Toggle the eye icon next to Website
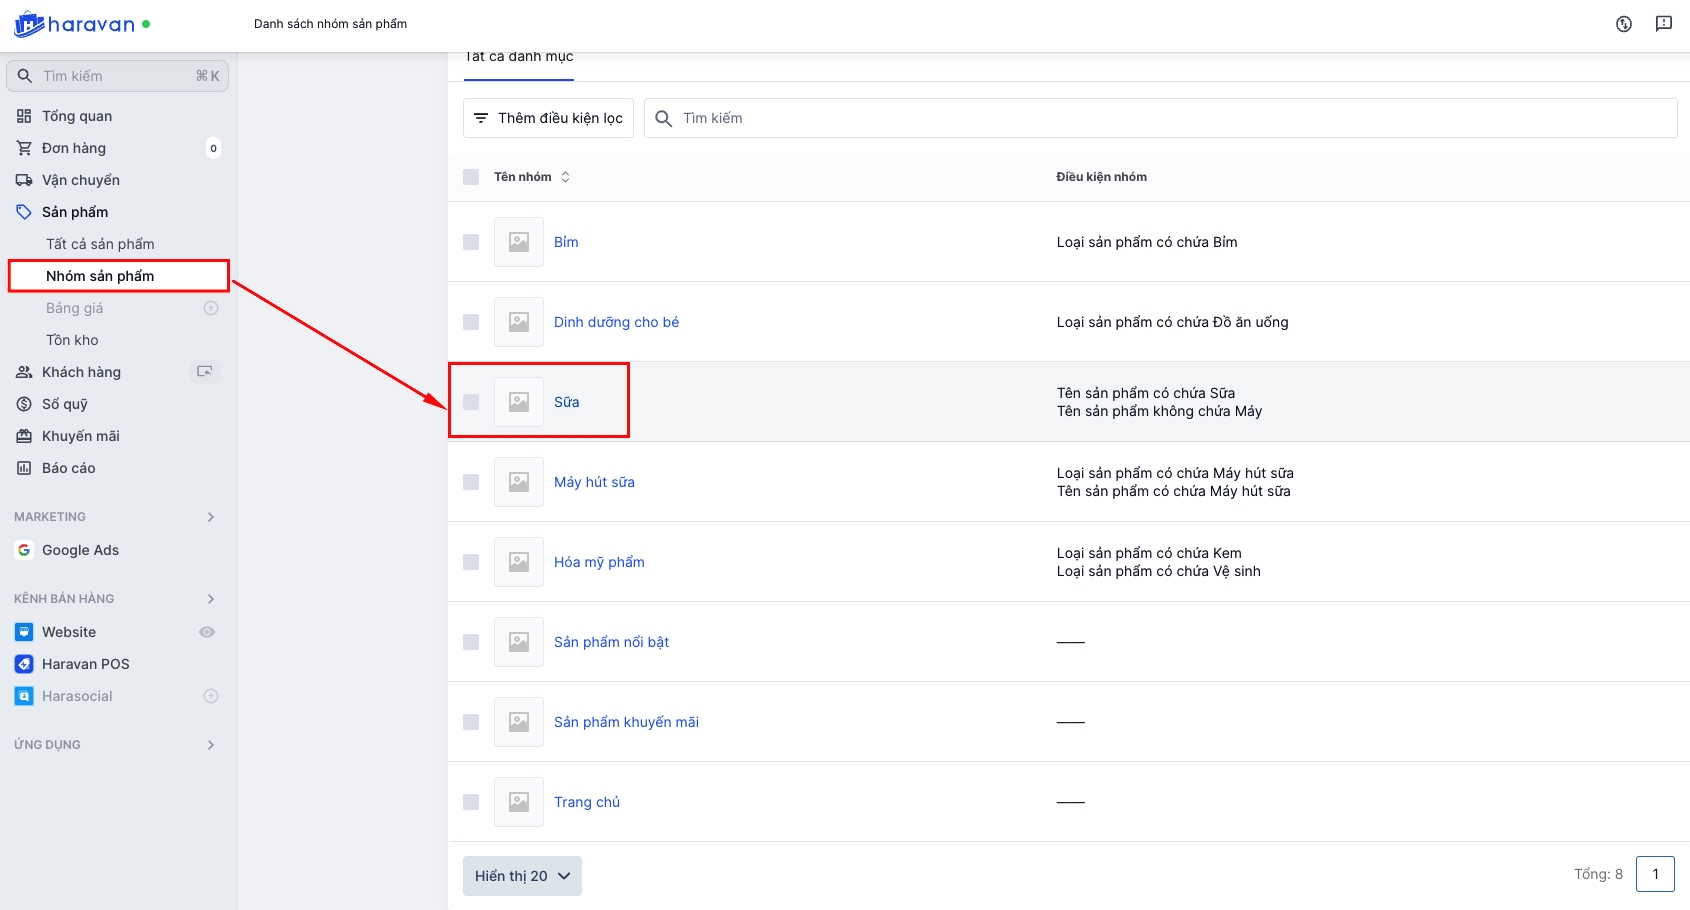Screen dimensions: 1690x910 (x=207, y=632)
